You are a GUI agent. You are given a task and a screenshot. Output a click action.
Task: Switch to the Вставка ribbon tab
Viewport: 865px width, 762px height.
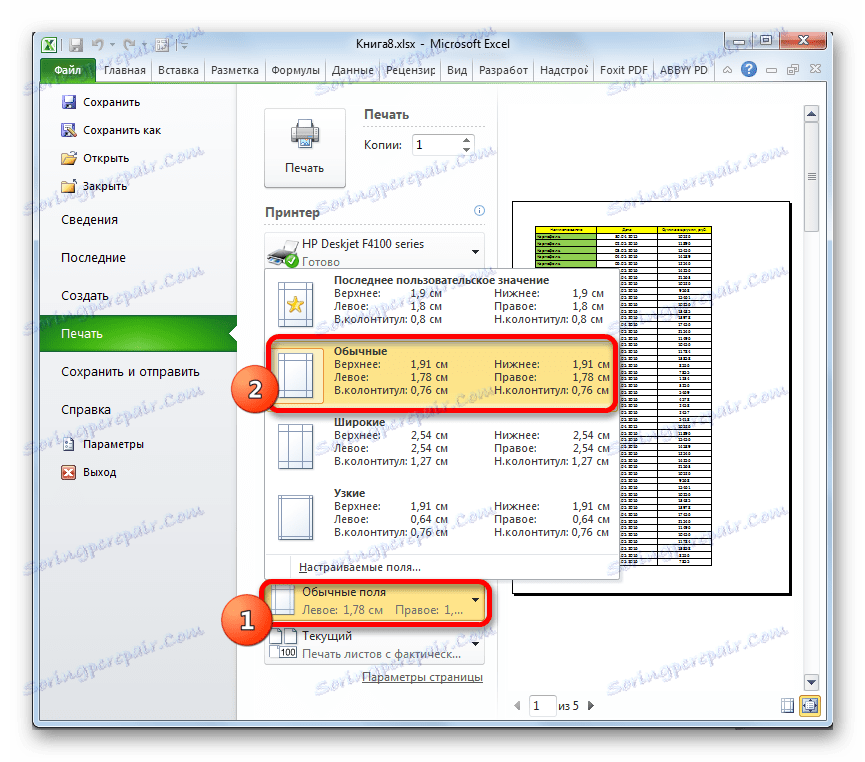(x=178, y=70)
